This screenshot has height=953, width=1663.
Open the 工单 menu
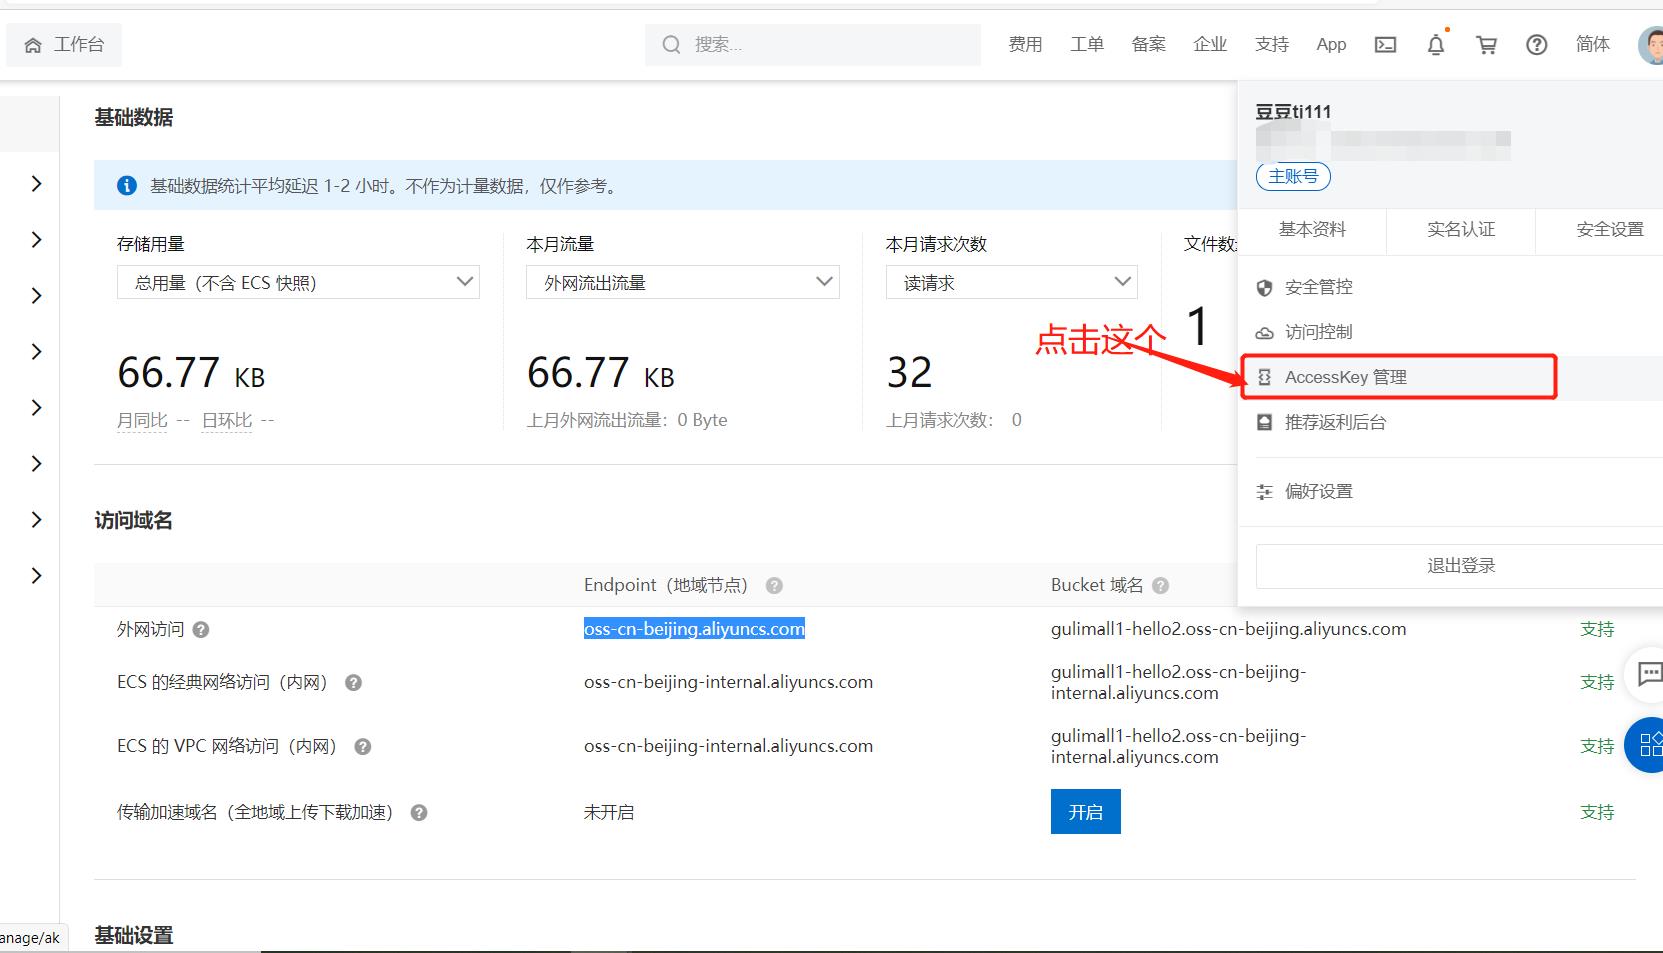[x=1087, y=44]
